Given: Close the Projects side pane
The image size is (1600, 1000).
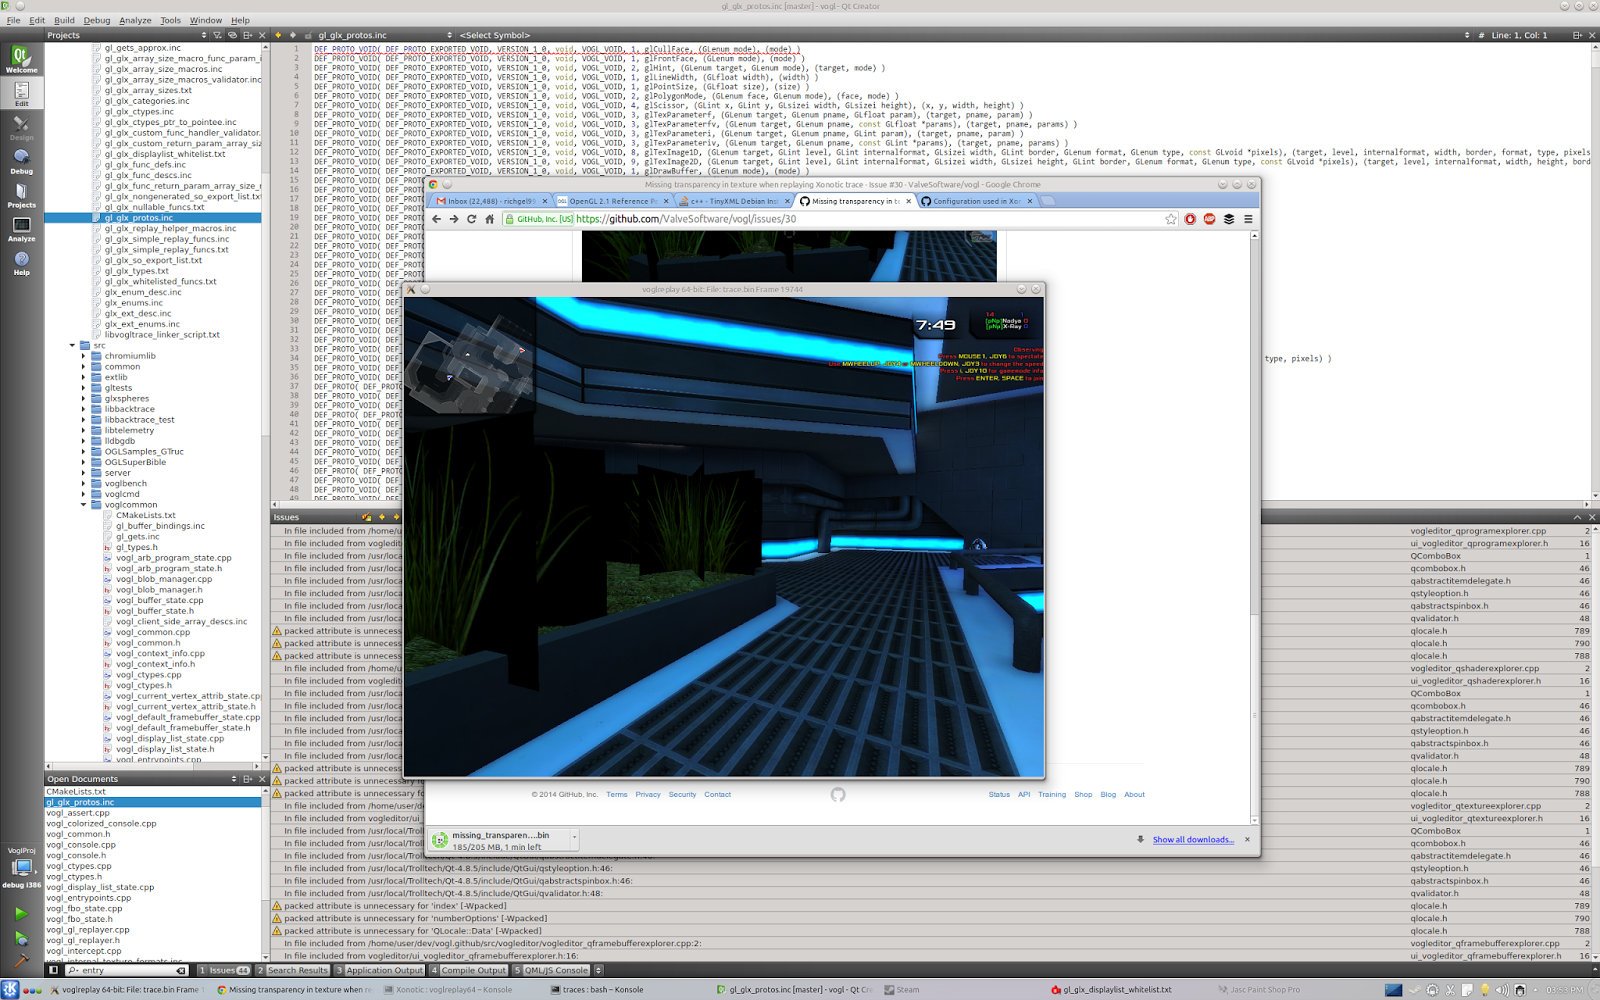Looking at the screenshot, I should pyautogui.click(x=262, y=35).
